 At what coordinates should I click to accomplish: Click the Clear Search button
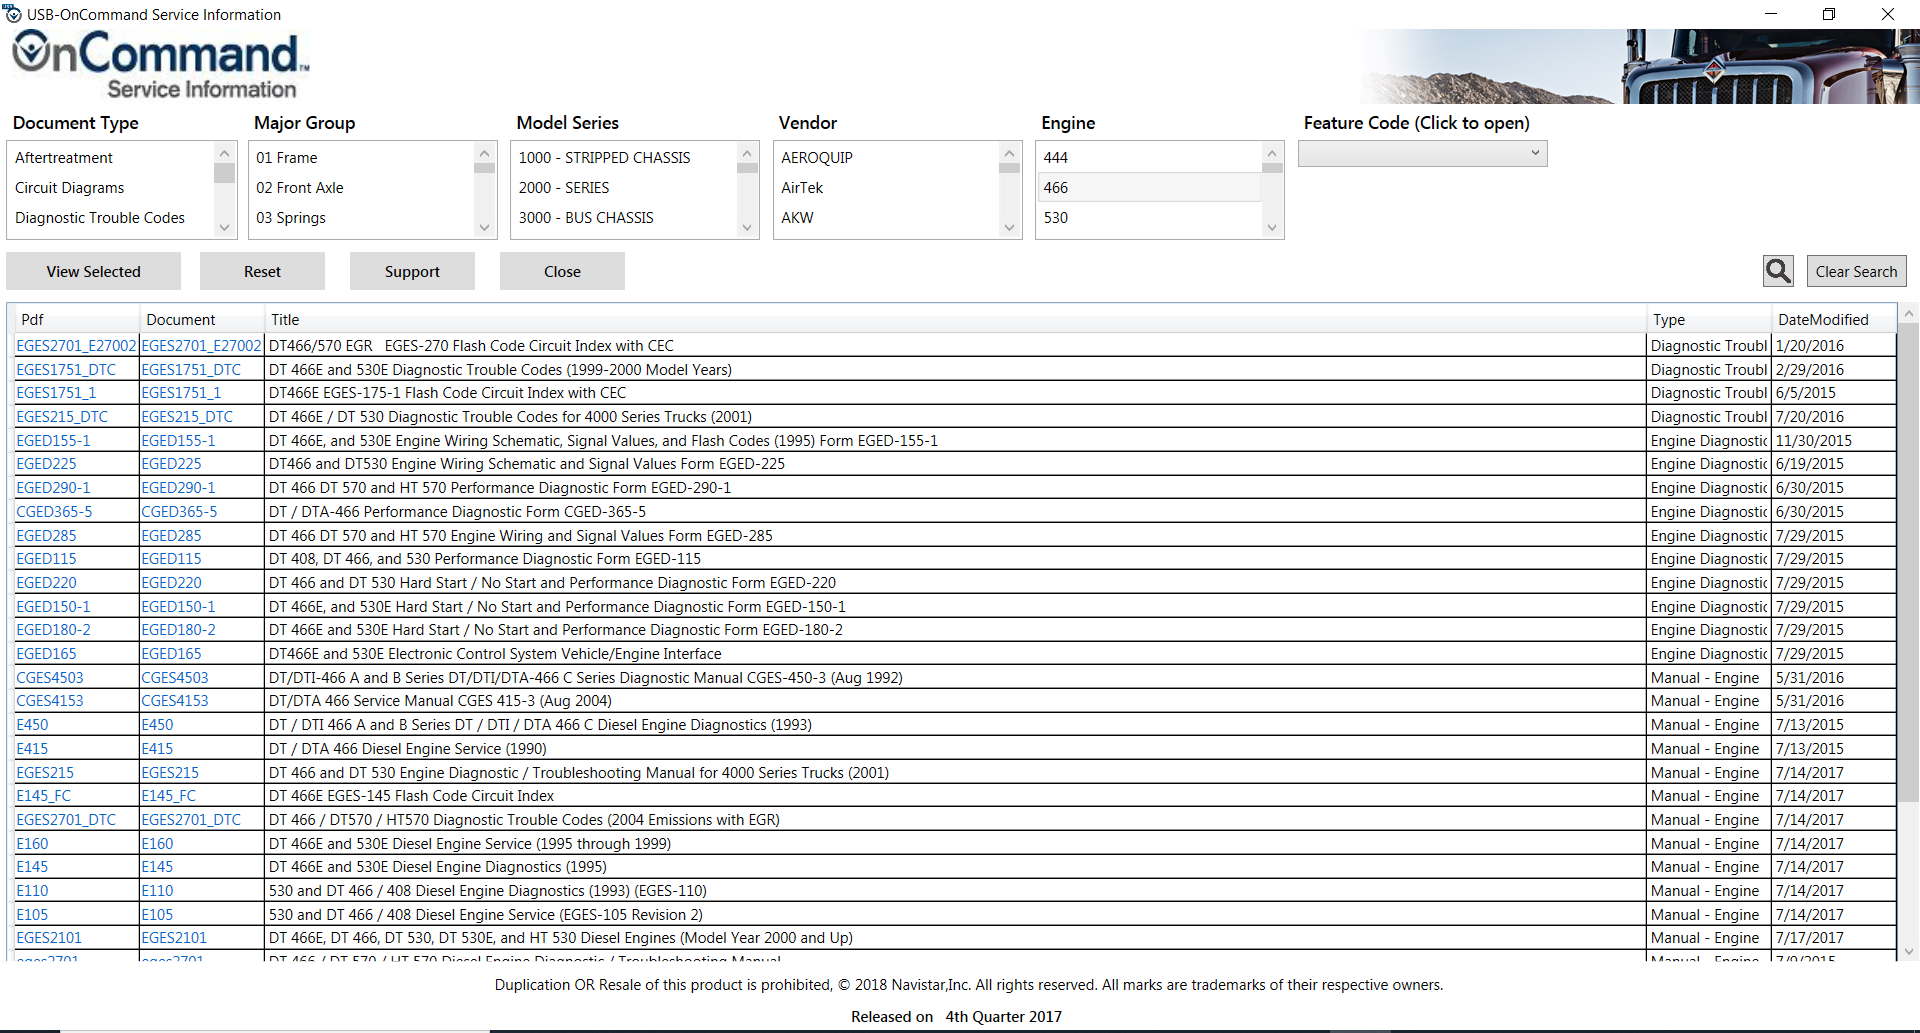coord(1856,271)
